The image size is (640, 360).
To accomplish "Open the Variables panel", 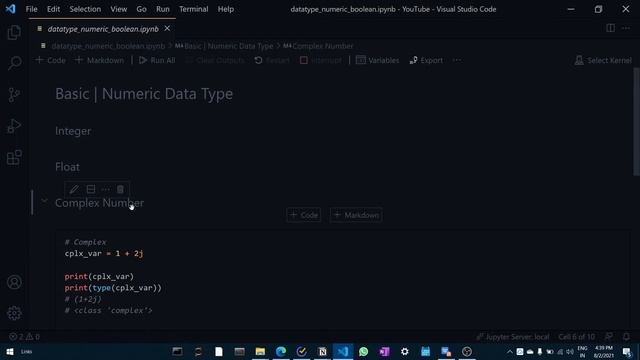I will coord(378,60).
